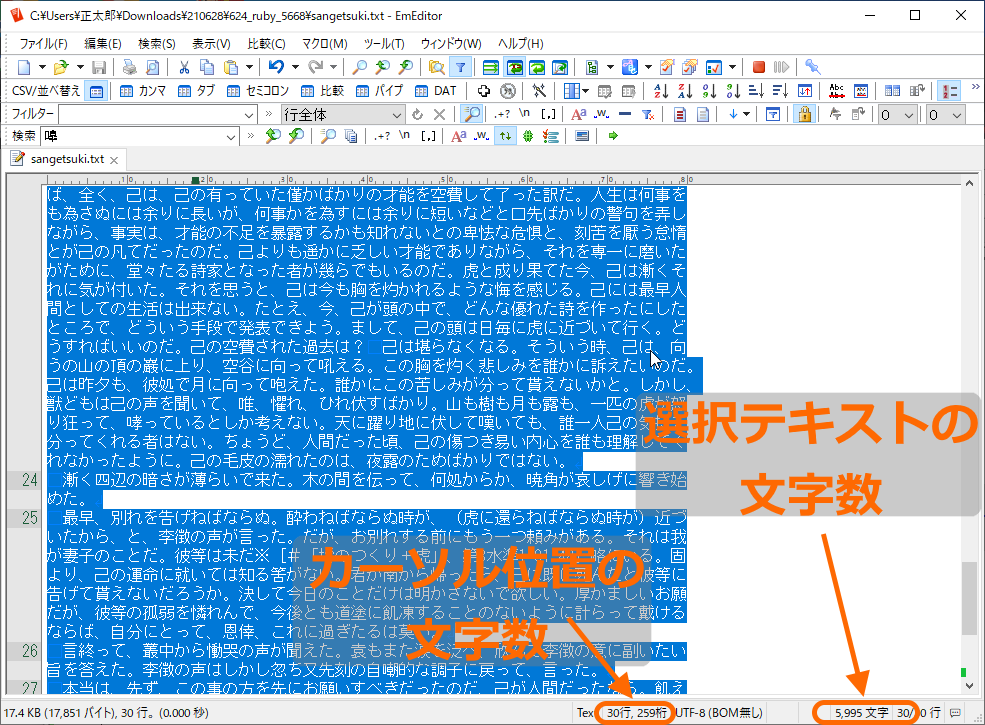Enable regular expressions in the filter bar
Viewport: 985px width, 725px height.
(501, 113)
